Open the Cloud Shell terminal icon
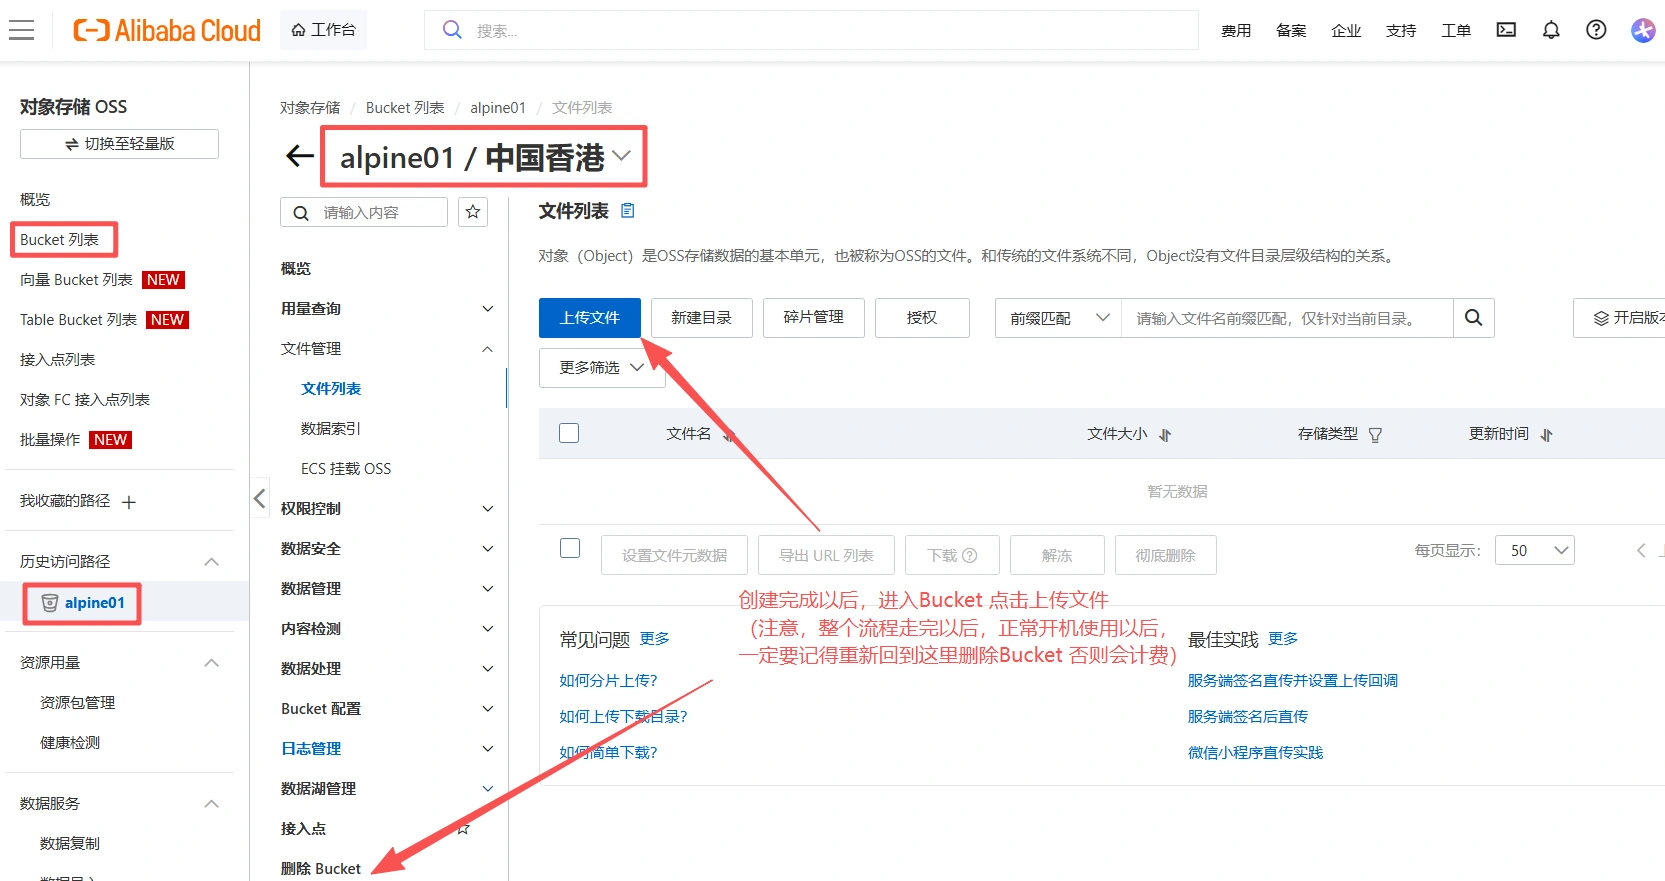The width and height of the screenshot is (1665, 881). [x=1506, y=30]
